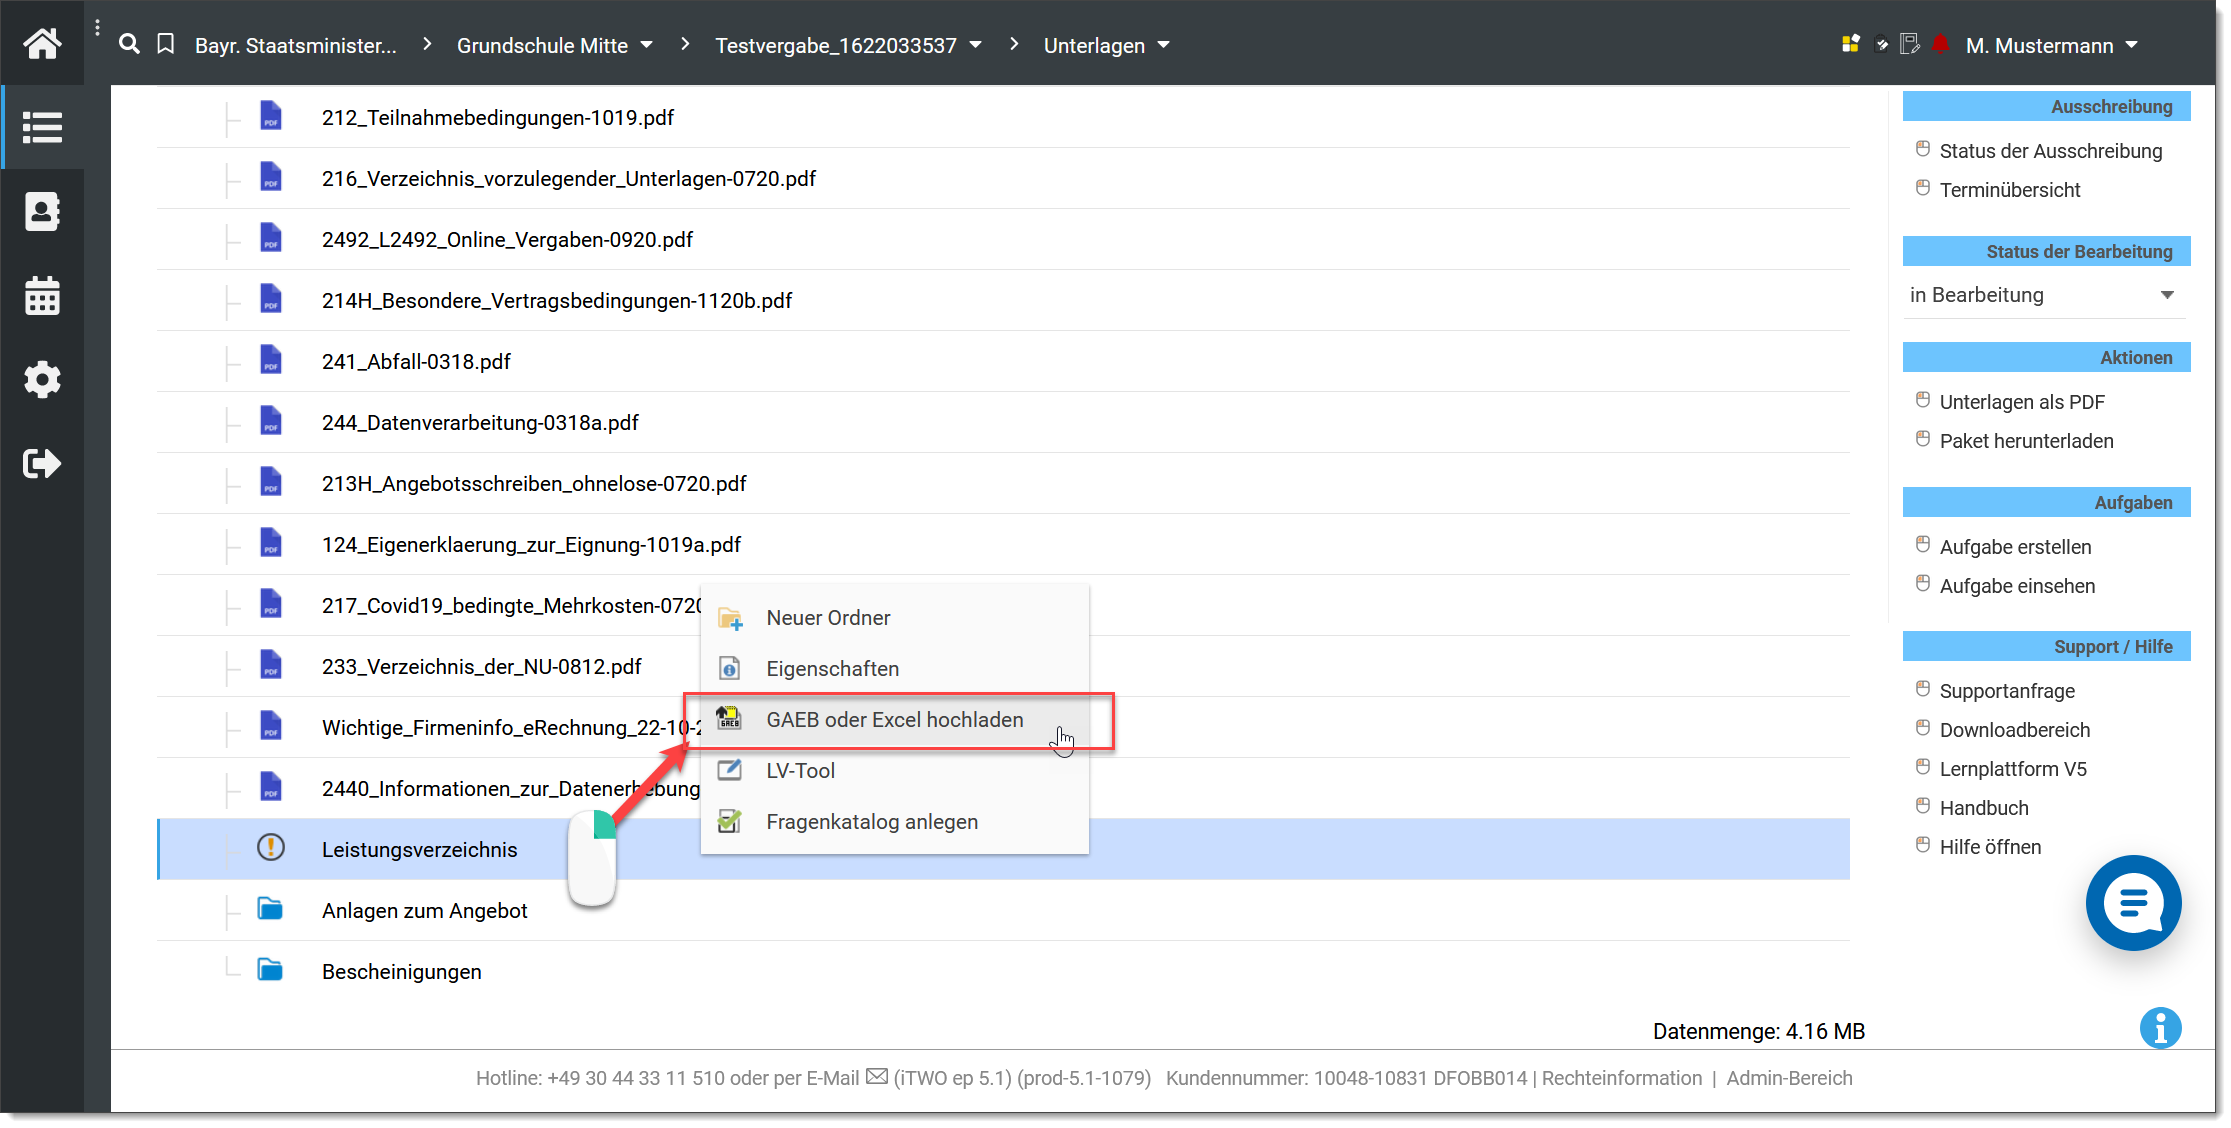The height and width of the screenshot is (1128, 2231).
Task: Click the blue info circle icon
Action: pos(2160,1028)
